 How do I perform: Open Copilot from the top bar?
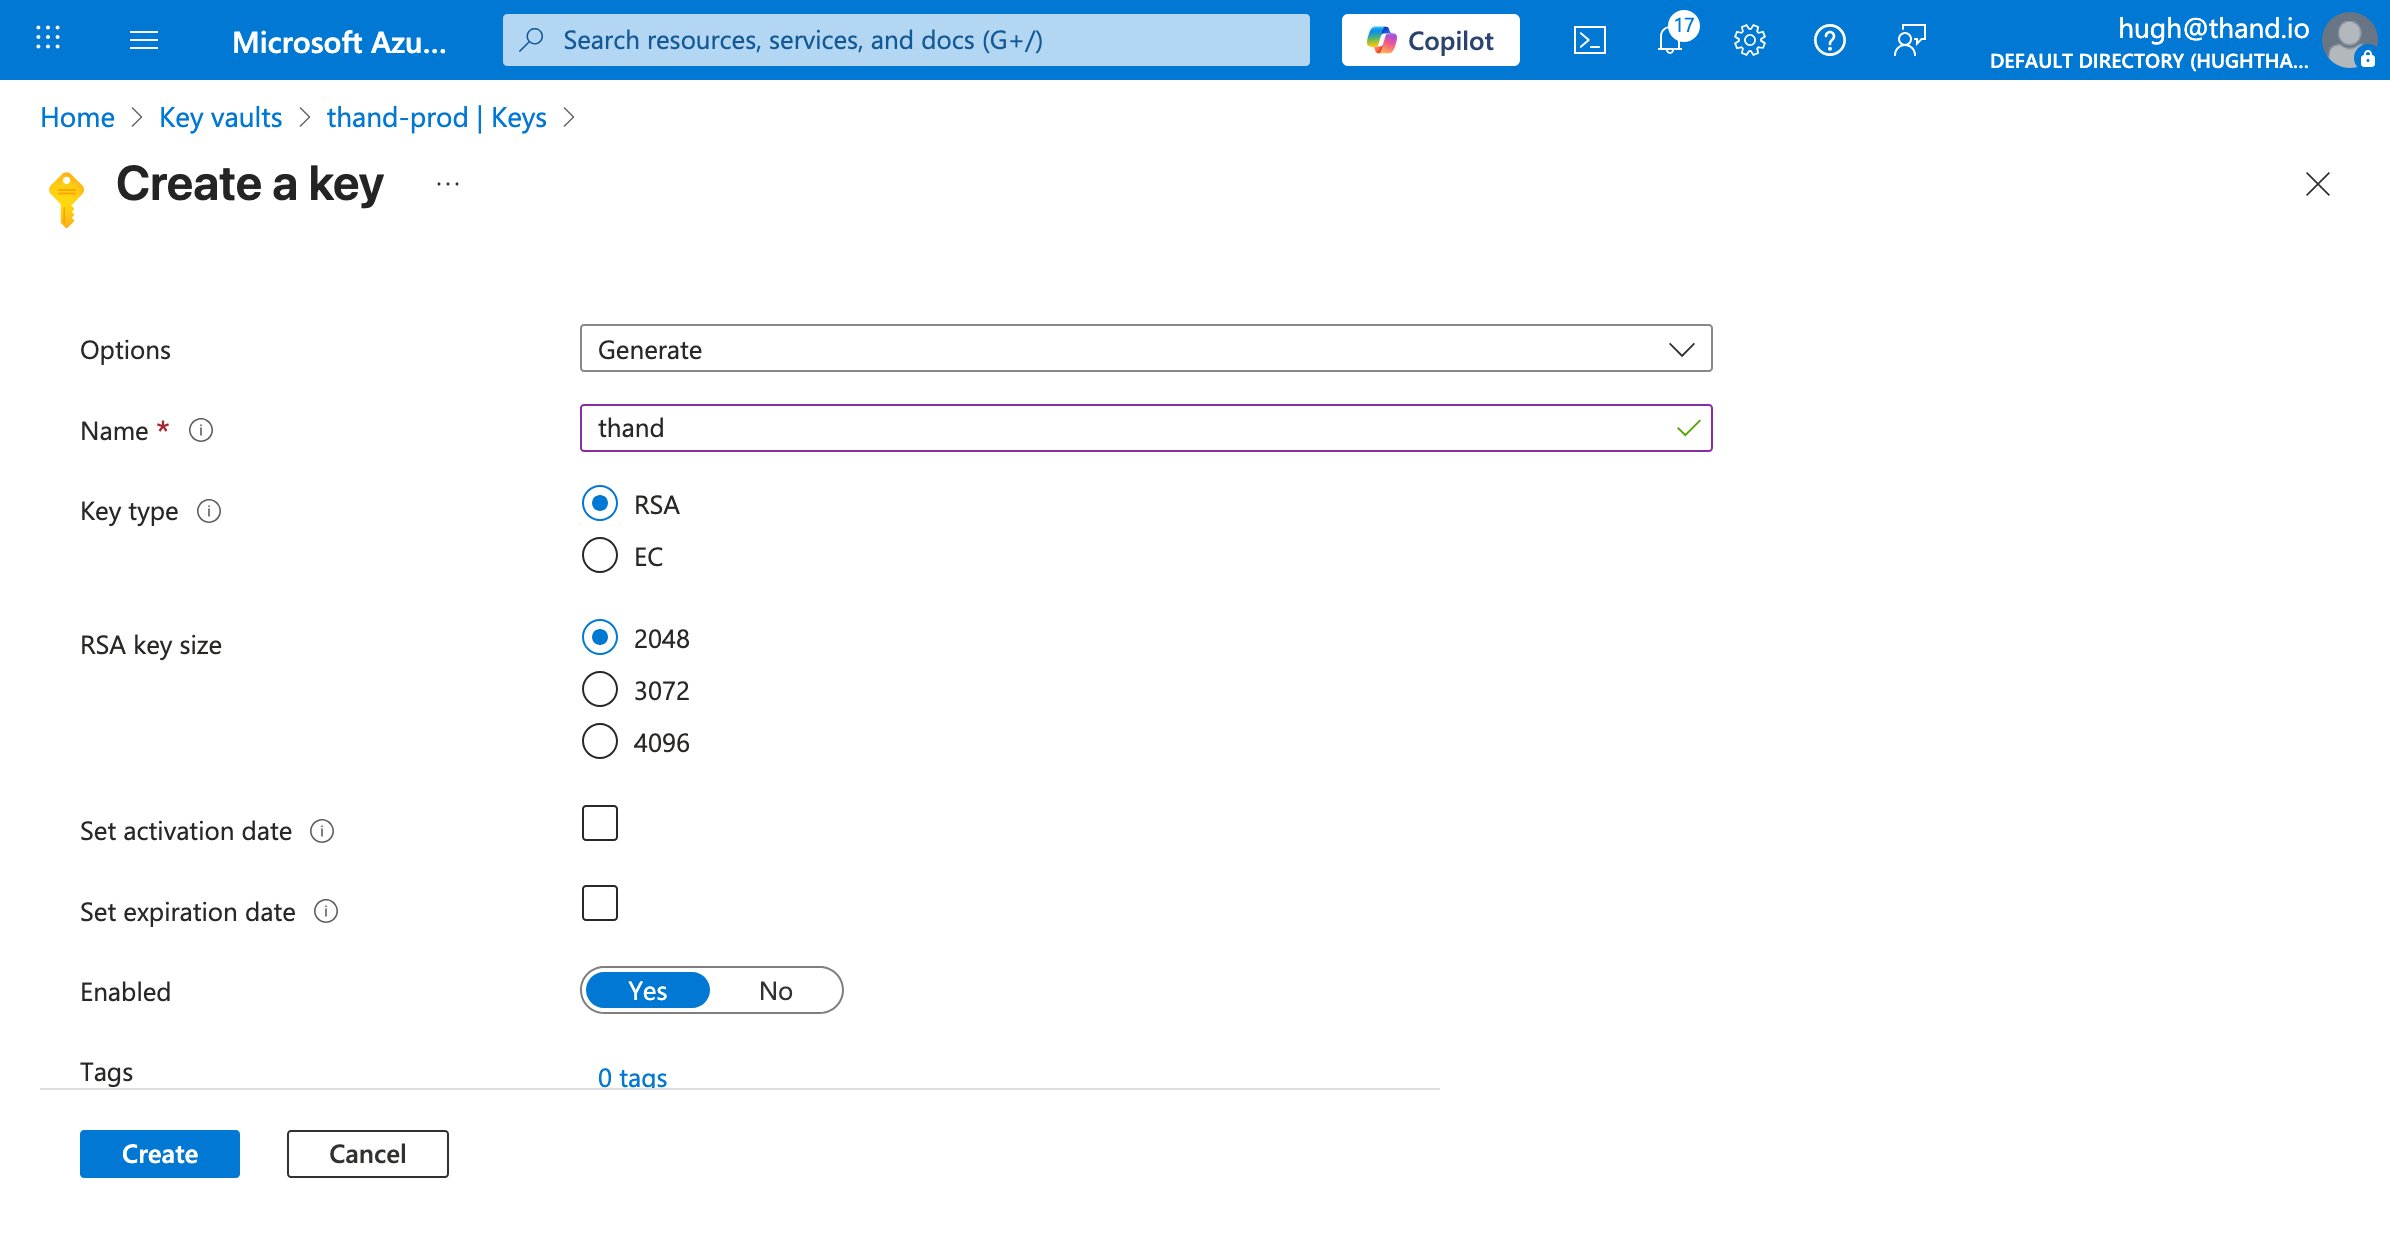1429,40
